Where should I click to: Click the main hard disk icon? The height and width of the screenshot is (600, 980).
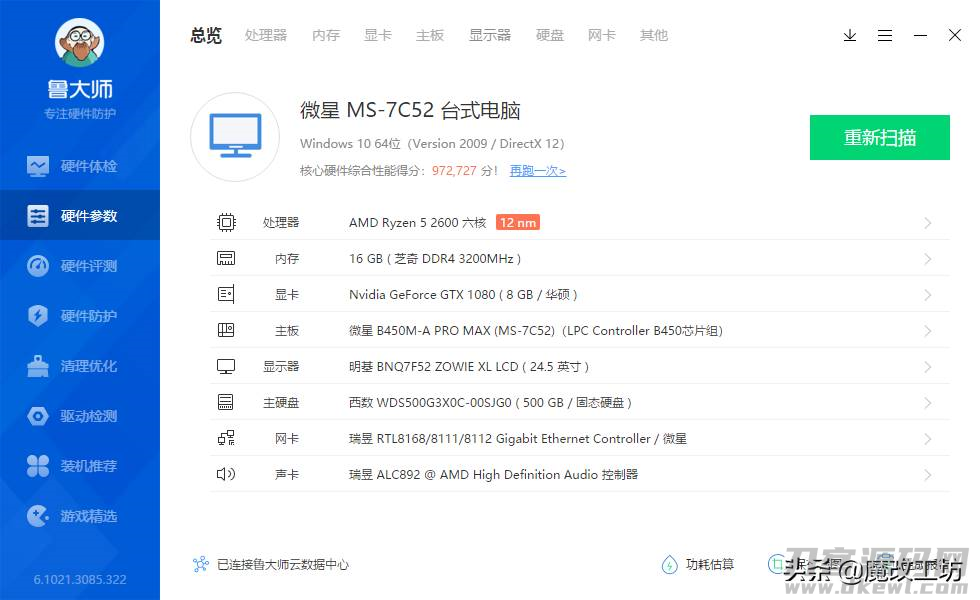[x=226, y=402]
